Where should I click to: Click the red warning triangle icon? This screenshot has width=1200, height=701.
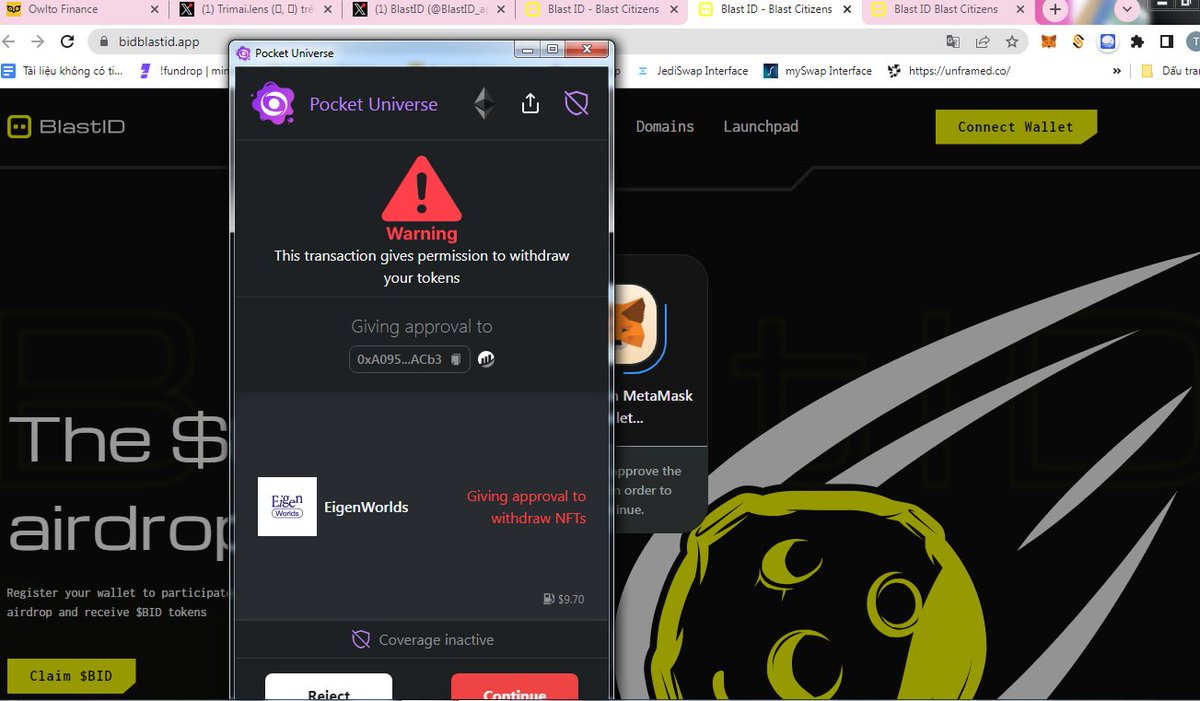click(x=422, y=189)
